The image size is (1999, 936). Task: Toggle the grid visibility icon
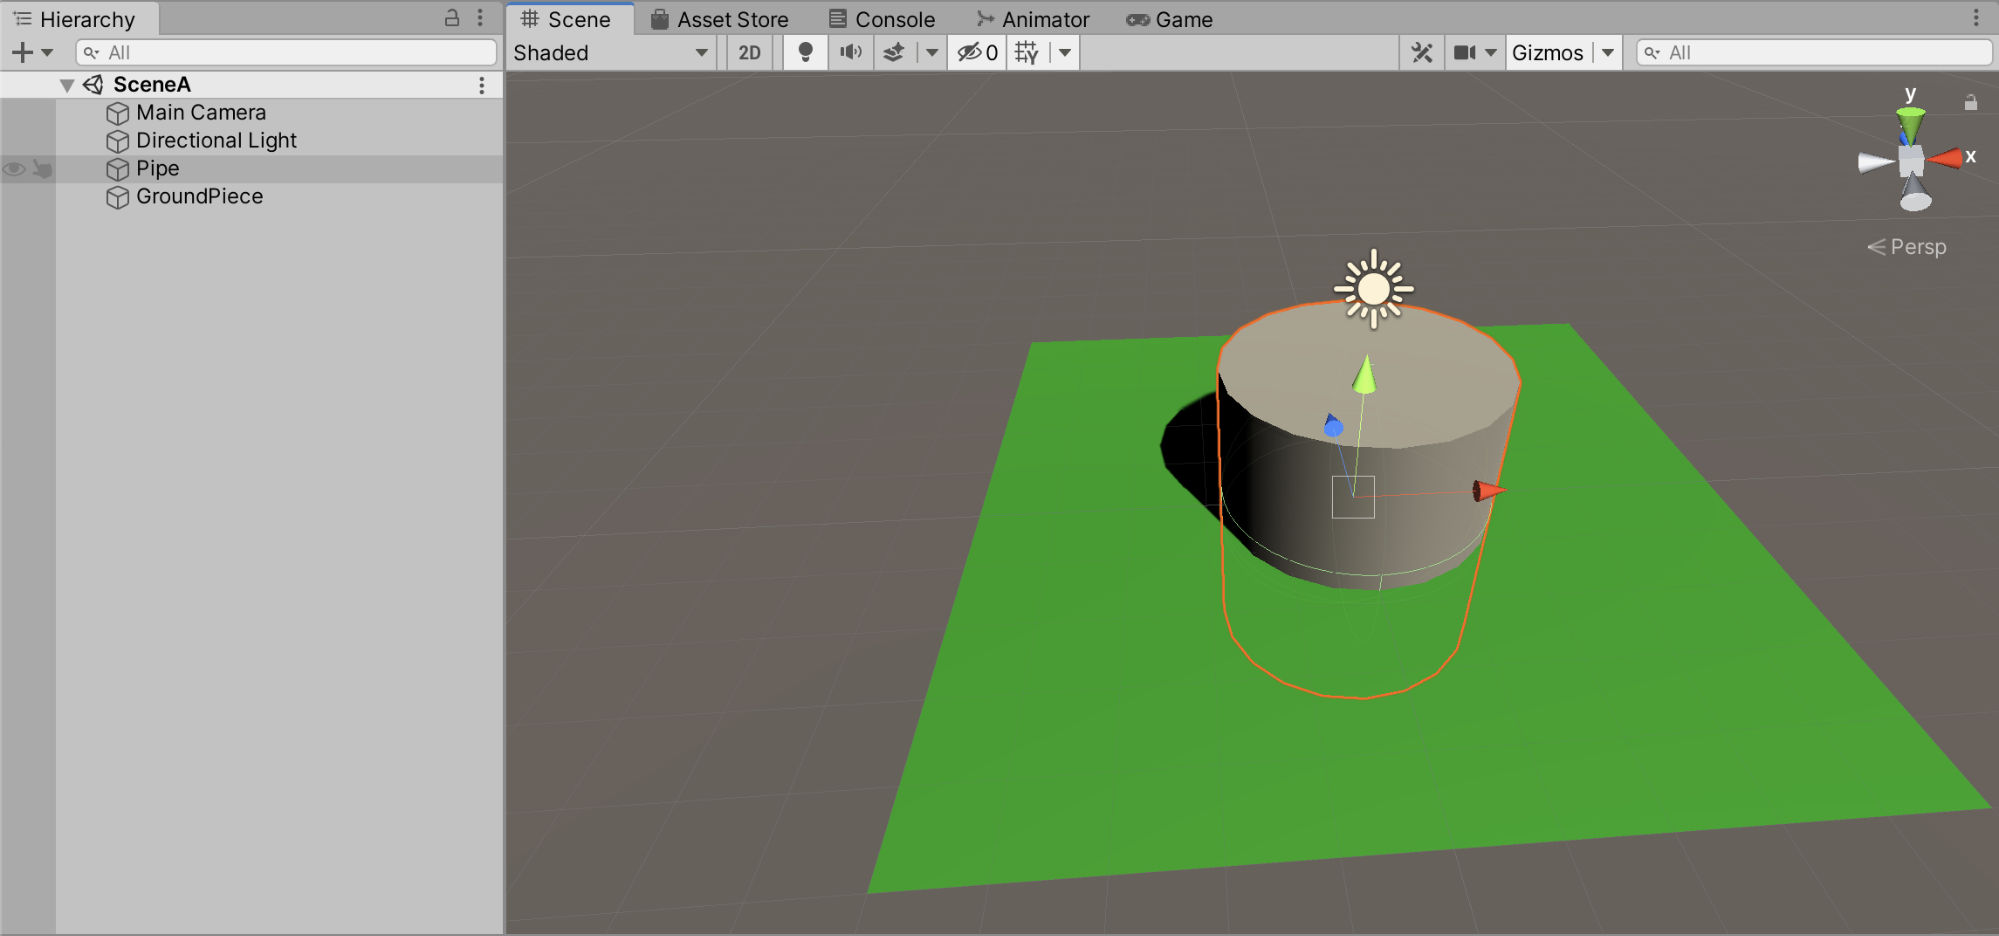click(1026, 53)
